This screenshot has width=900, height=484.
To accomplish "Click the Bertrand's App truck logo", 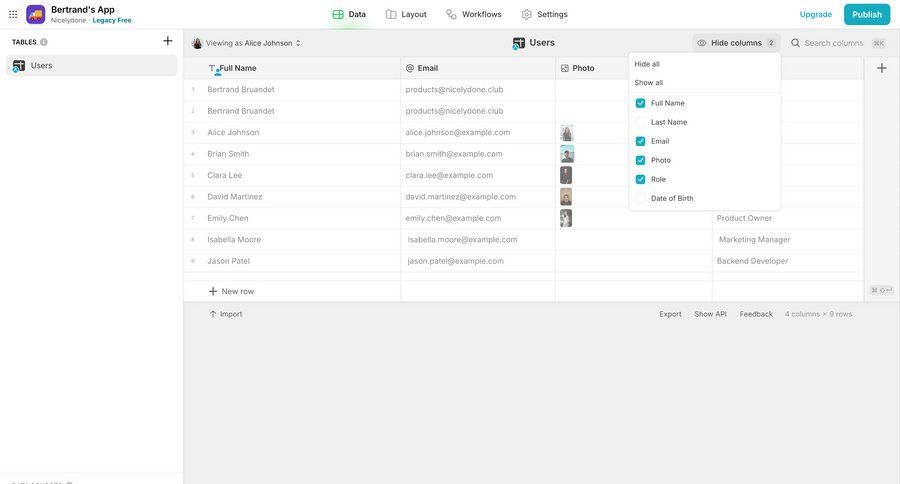I will click(36, 14).
